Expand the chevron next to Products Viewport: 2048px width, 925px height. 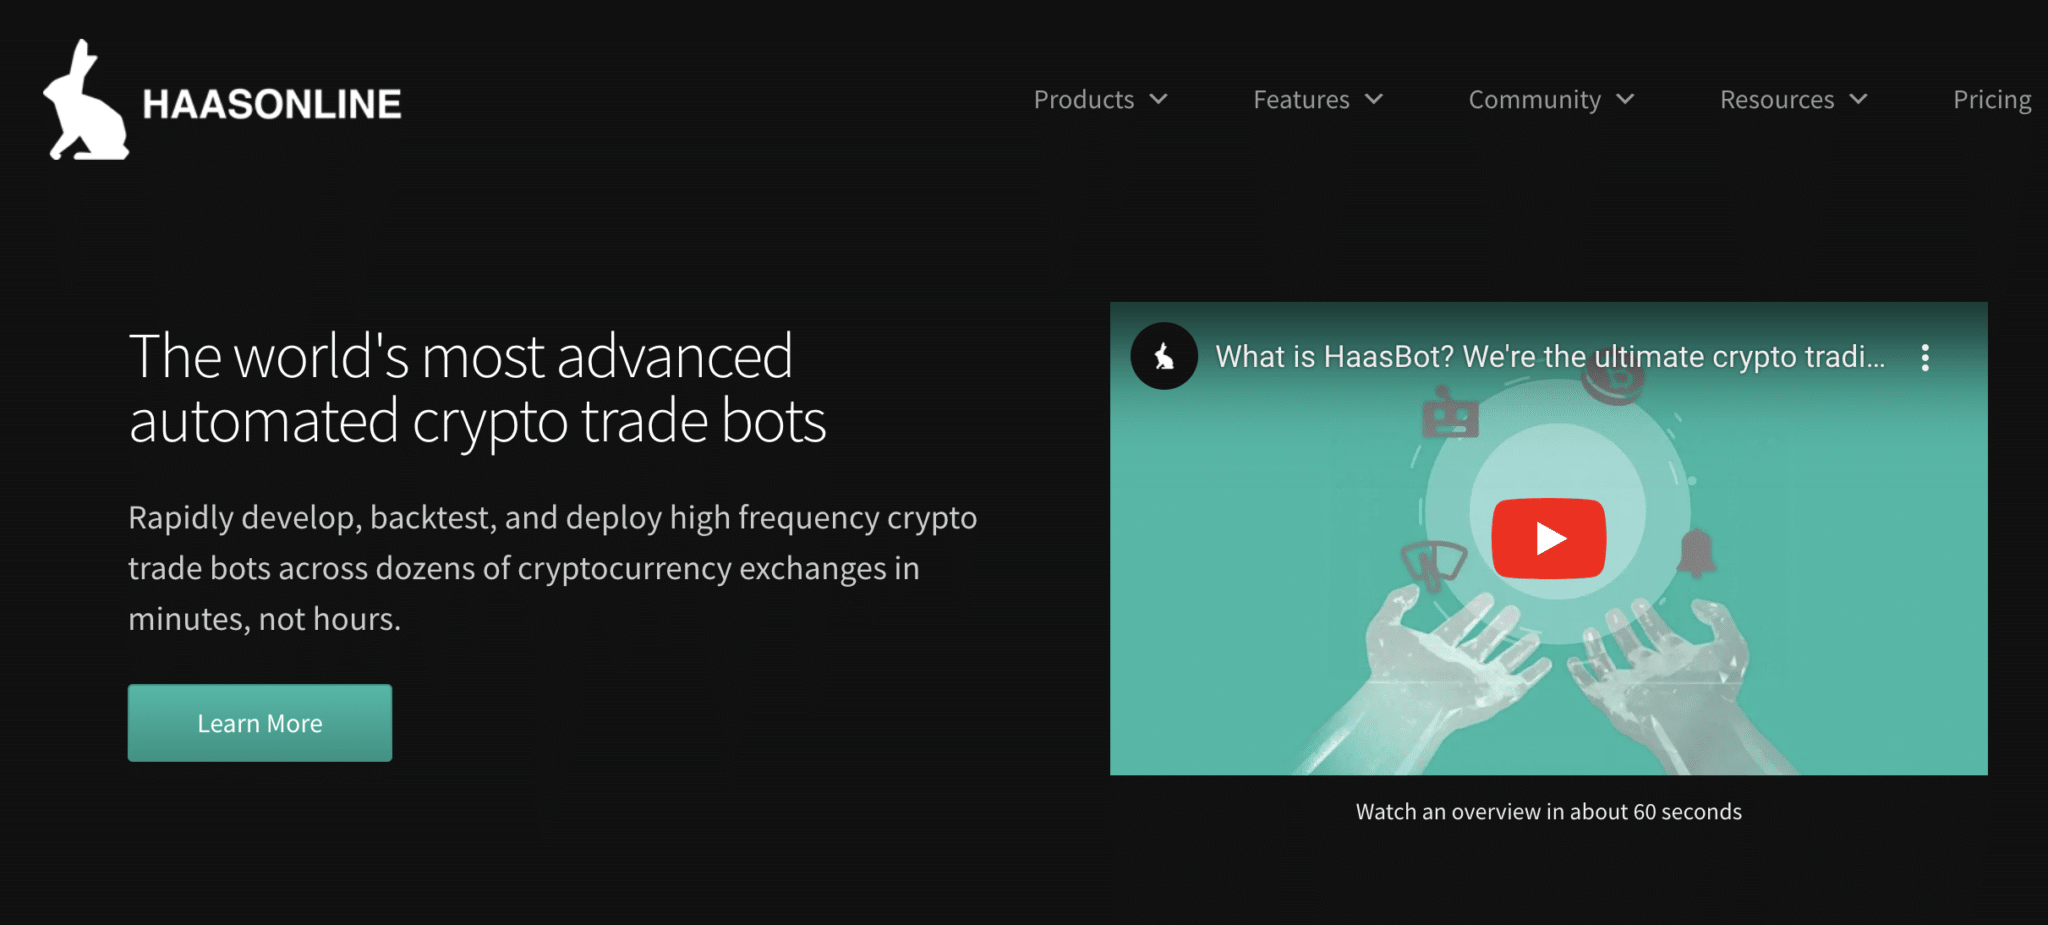1159,99
